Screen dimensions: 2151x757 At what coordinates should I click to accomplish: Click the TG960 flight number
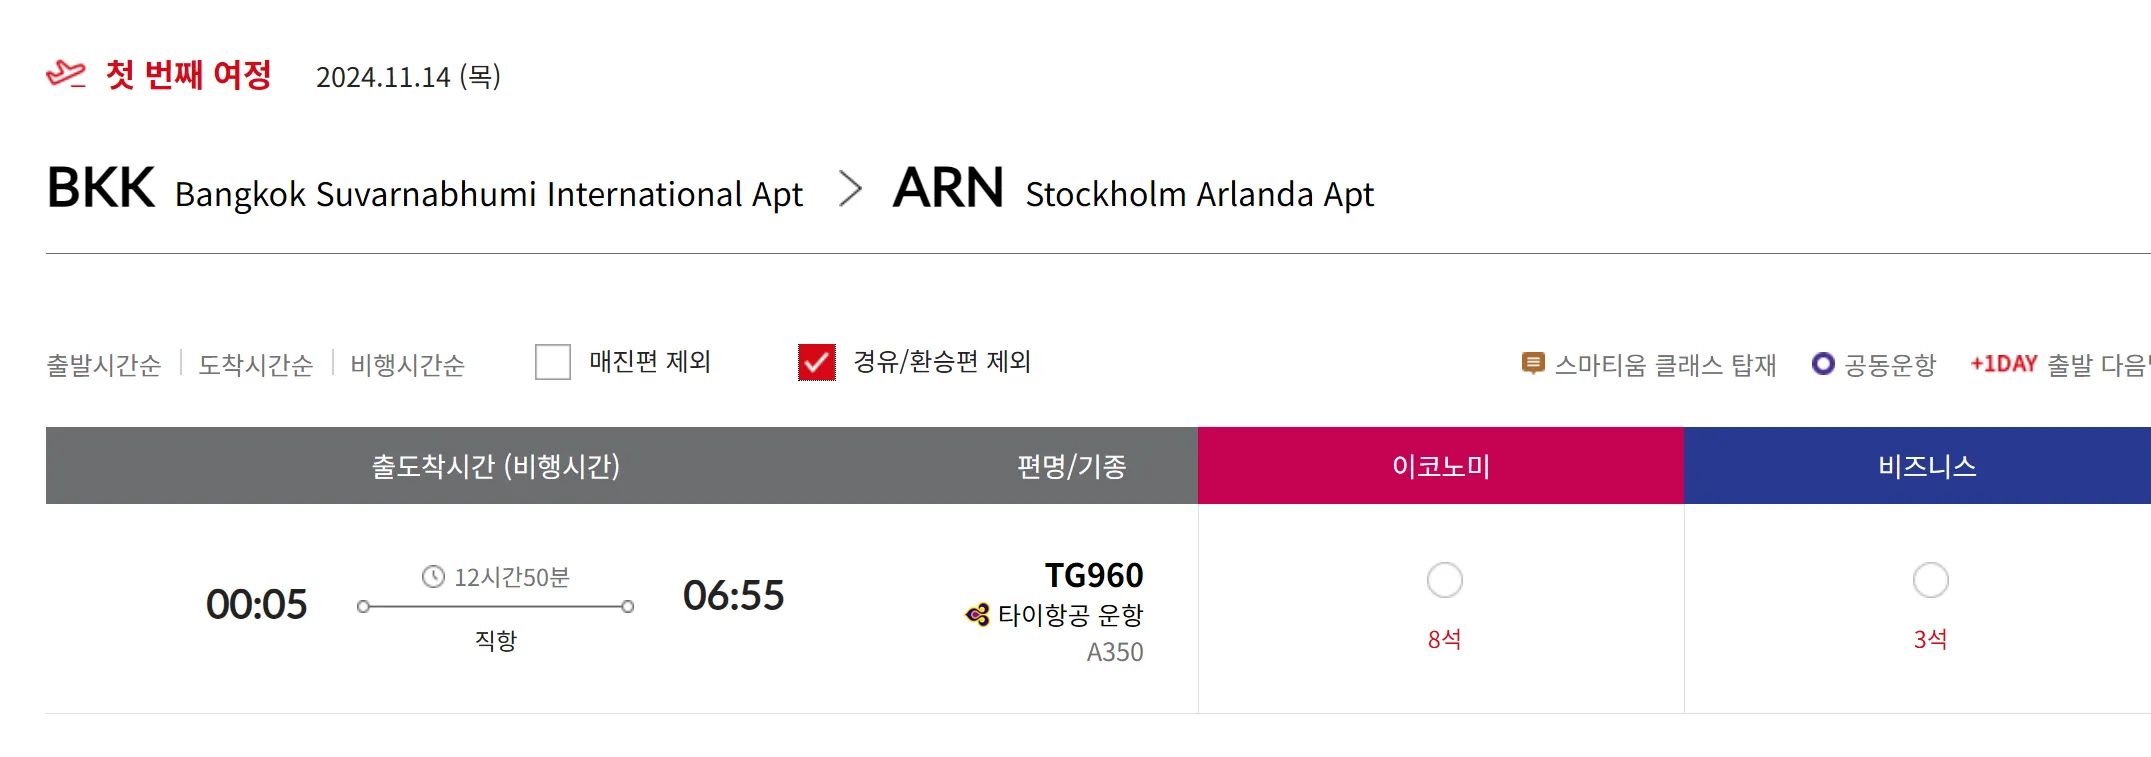coord(1093,576)
